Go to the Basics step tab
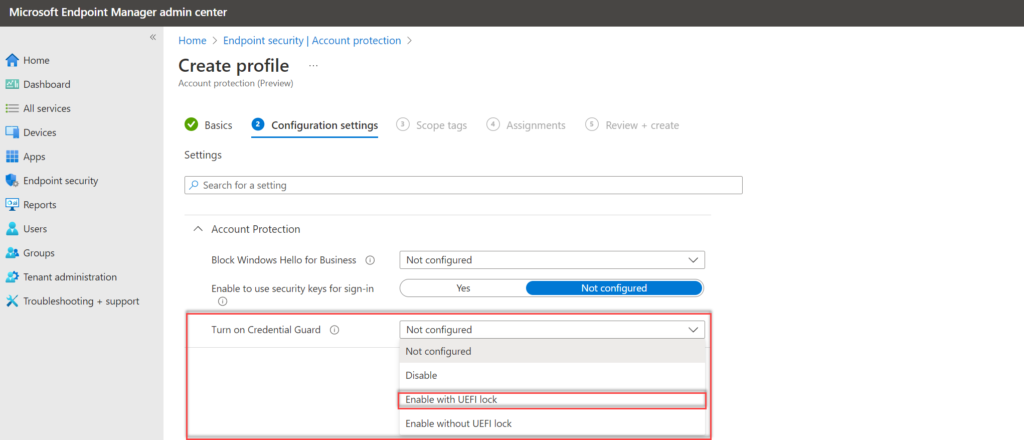Image resolution: width=1024 pixels, height=440 pixels. click(x=208, y=125)
